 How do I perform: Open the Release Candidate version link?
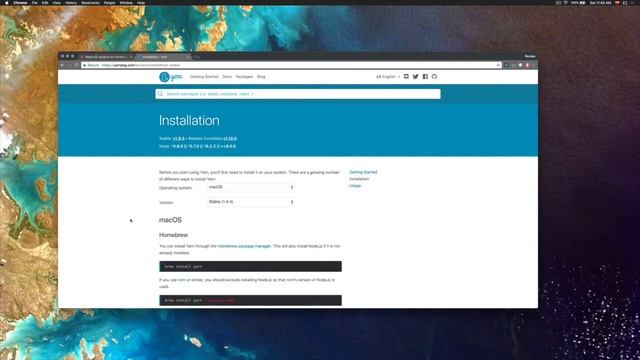230,139
